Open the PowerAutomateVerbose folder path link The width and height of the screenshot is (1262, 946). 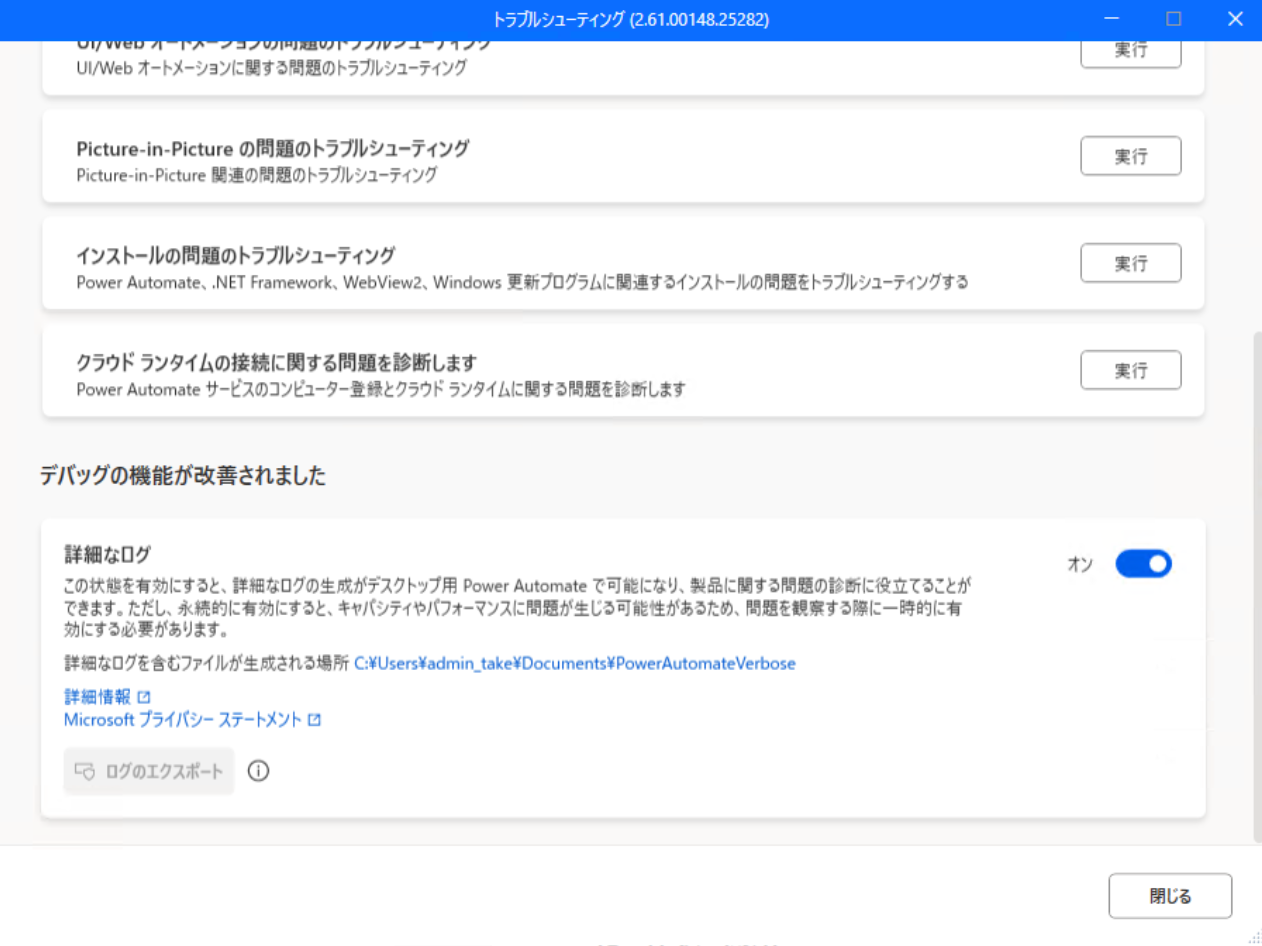(x=575, y=663)
